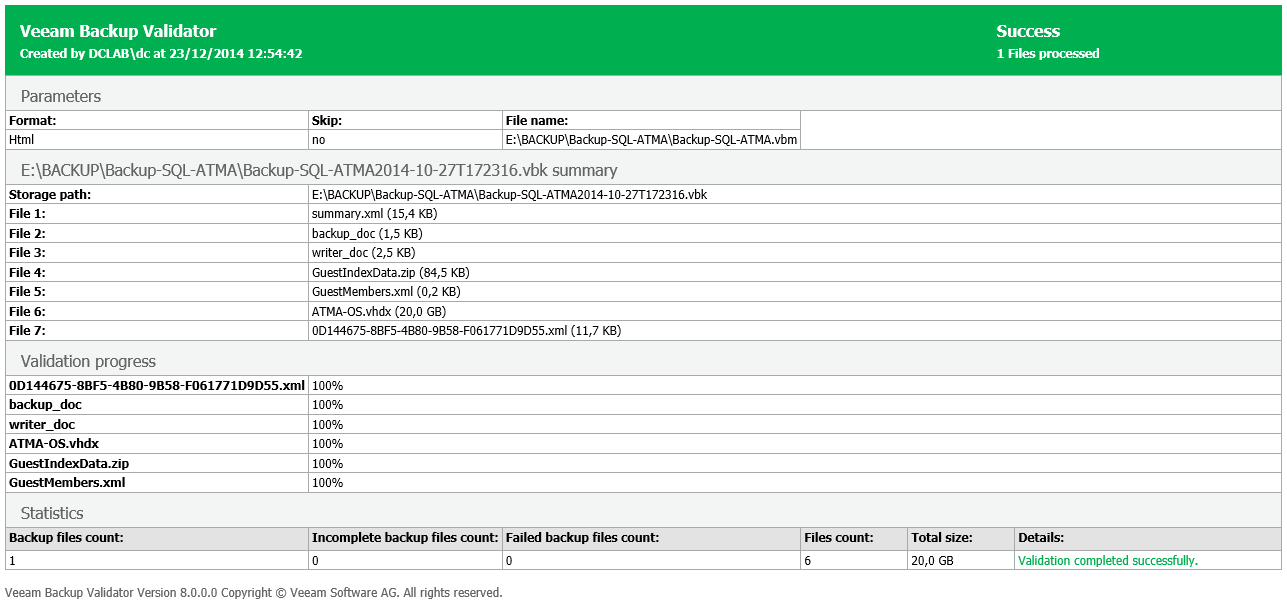
Task: Click the Statistics section heading
Action: [52, 513]
